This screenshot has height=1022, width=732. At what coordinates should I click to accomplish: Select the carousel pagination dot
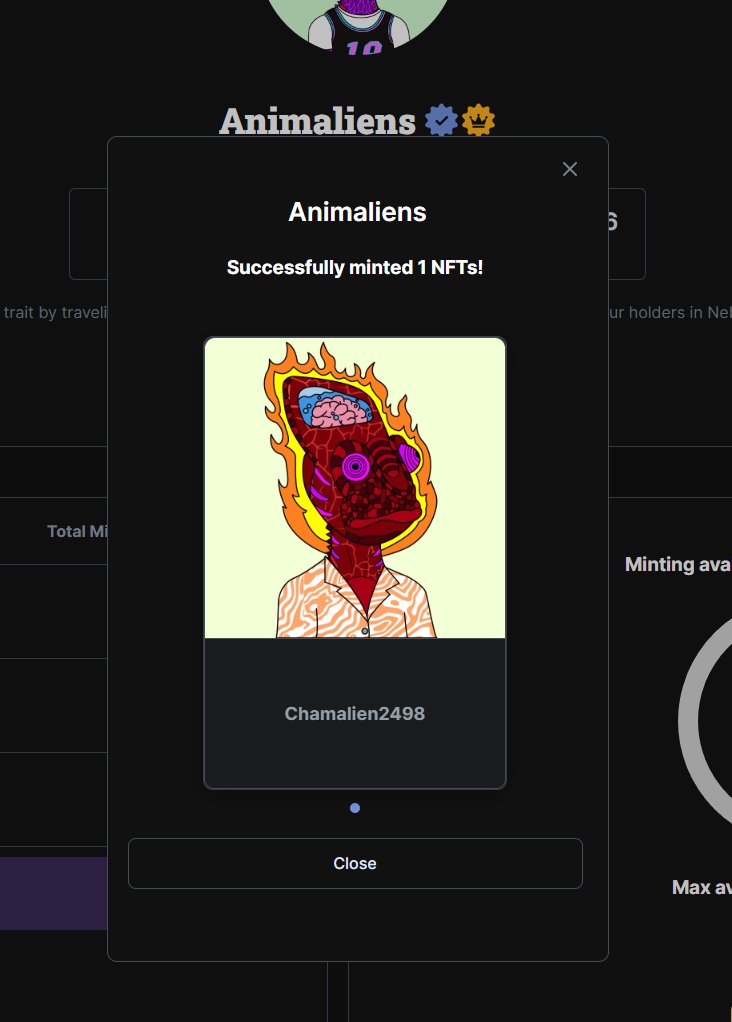[x=355, y=808]
